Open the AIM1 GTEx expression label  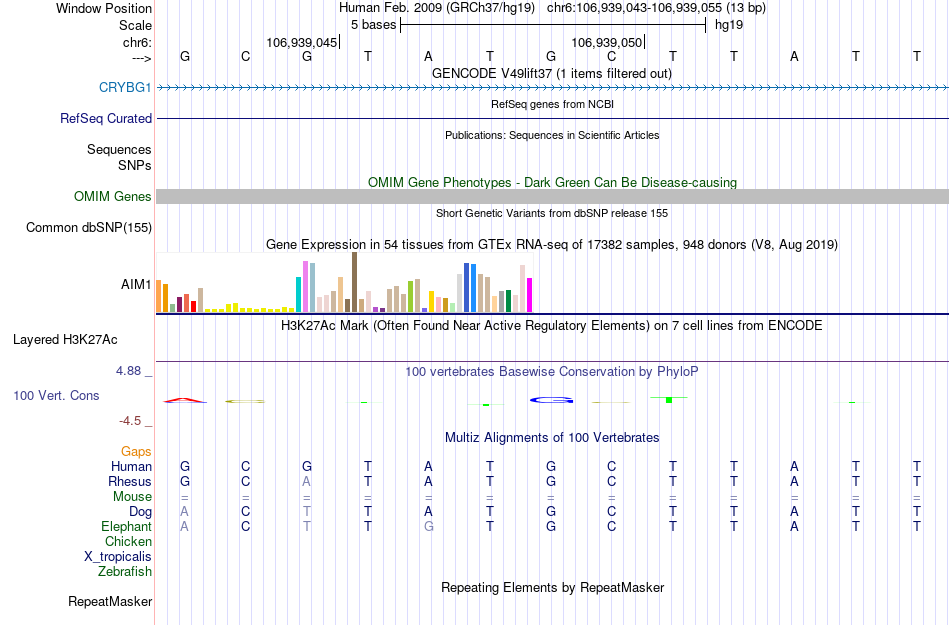click(x=136, y=284)
